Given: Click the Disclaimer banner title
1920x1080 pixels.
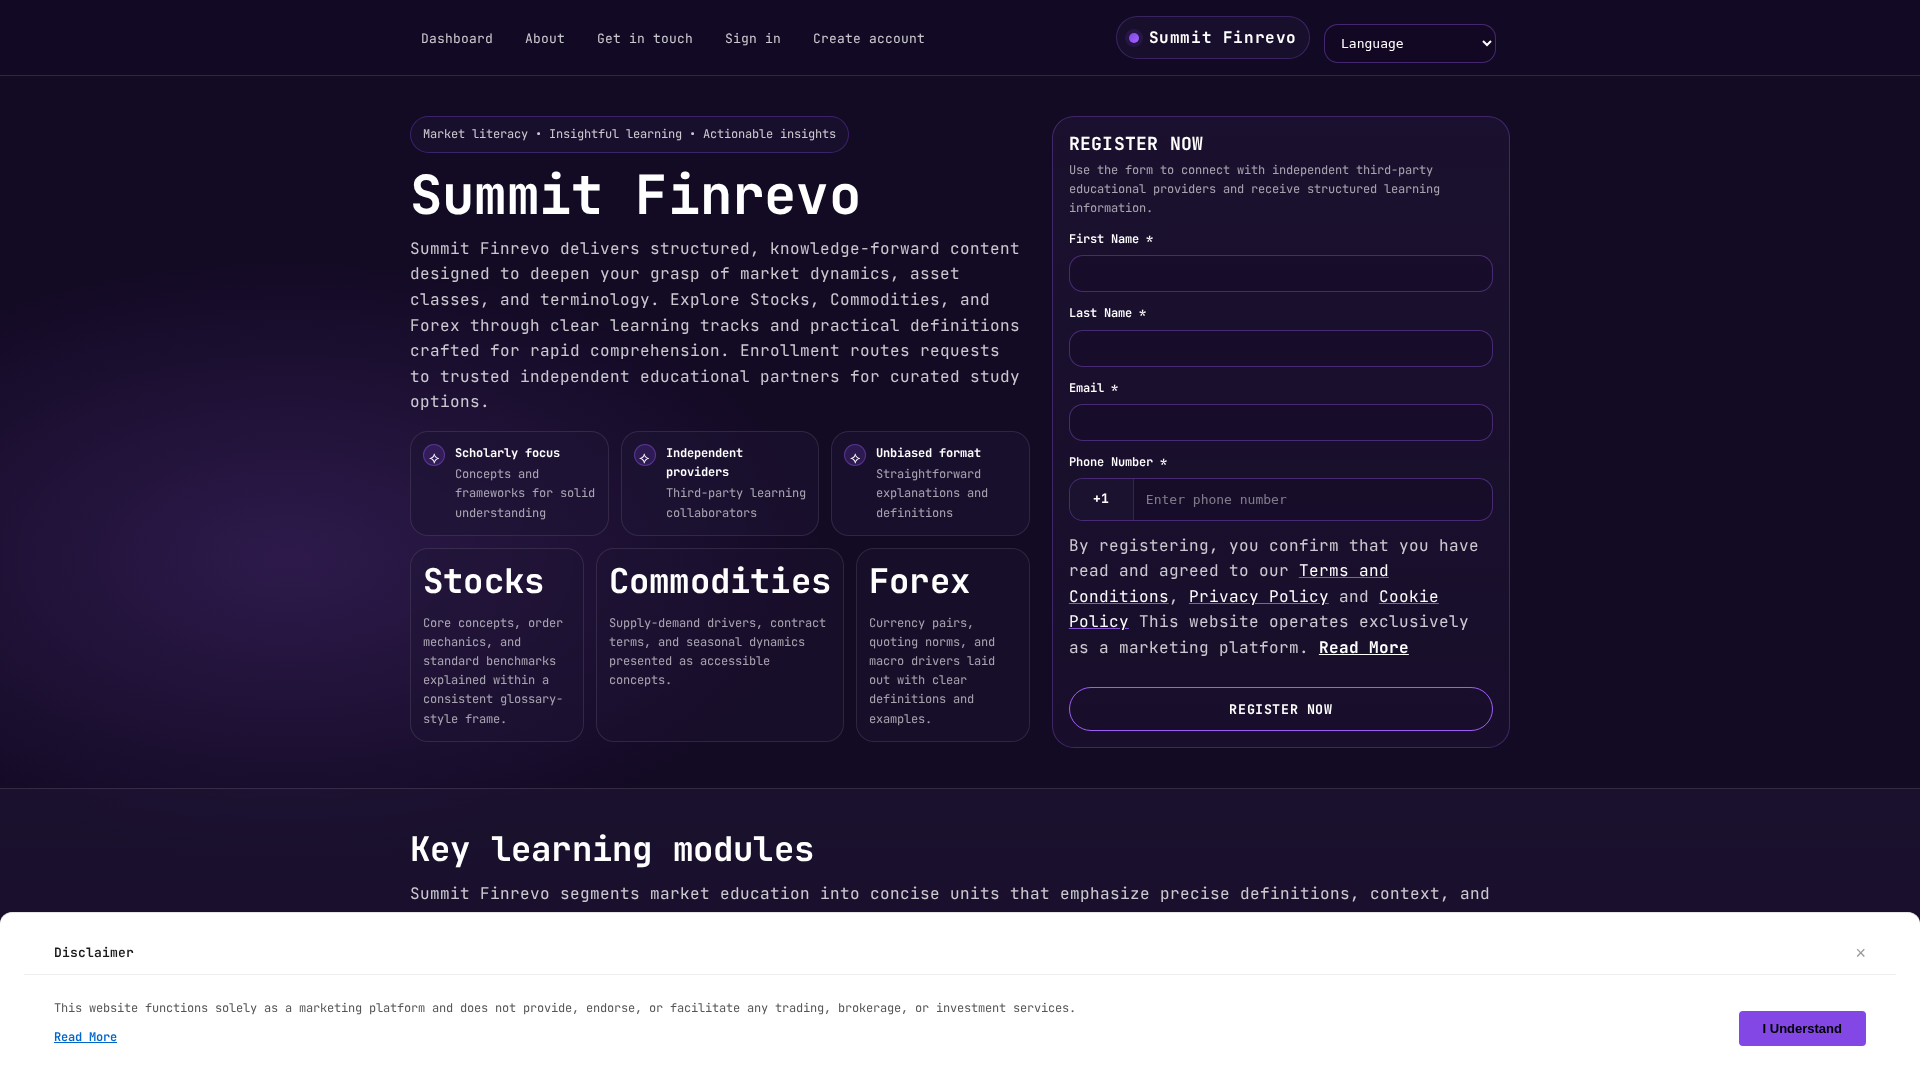Looking at the screenshot, I should (x=94, y=953).
